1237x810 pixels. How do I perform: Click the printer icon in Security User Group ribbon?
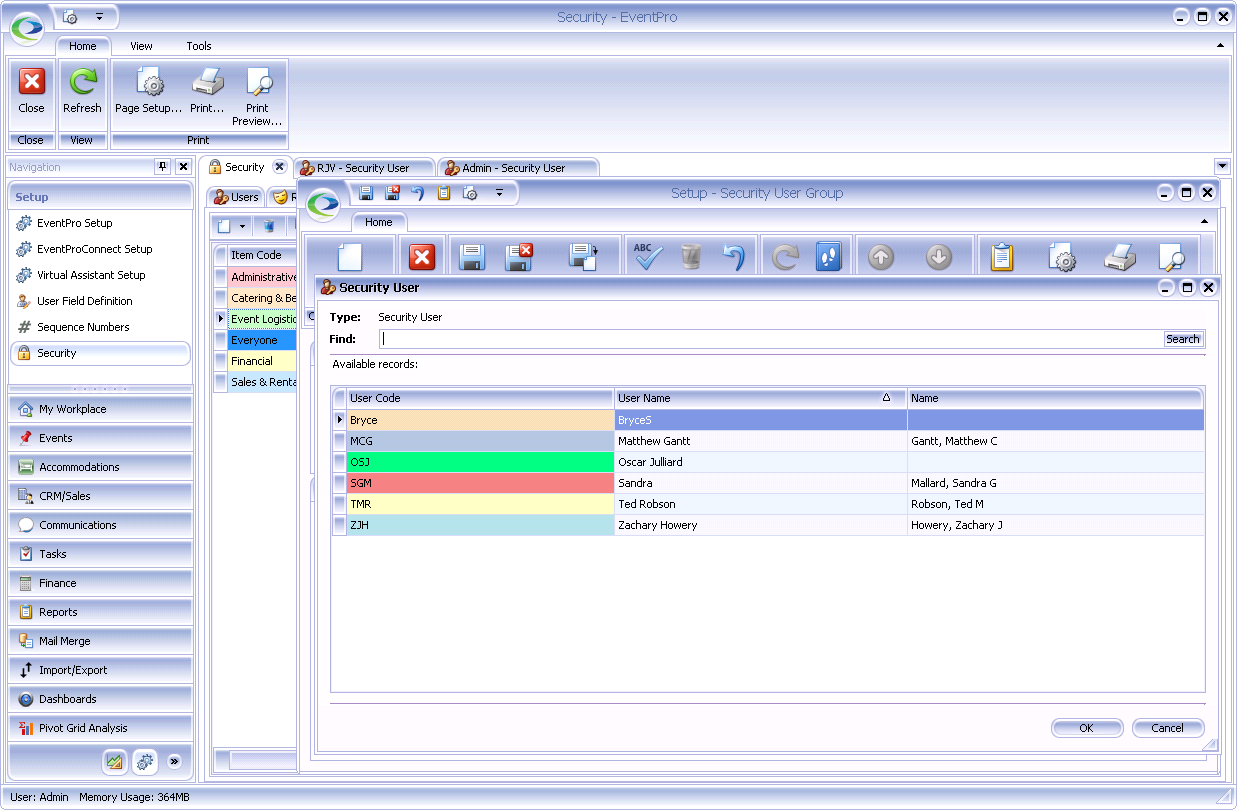pyautogui.click(x=1120, y=258)
